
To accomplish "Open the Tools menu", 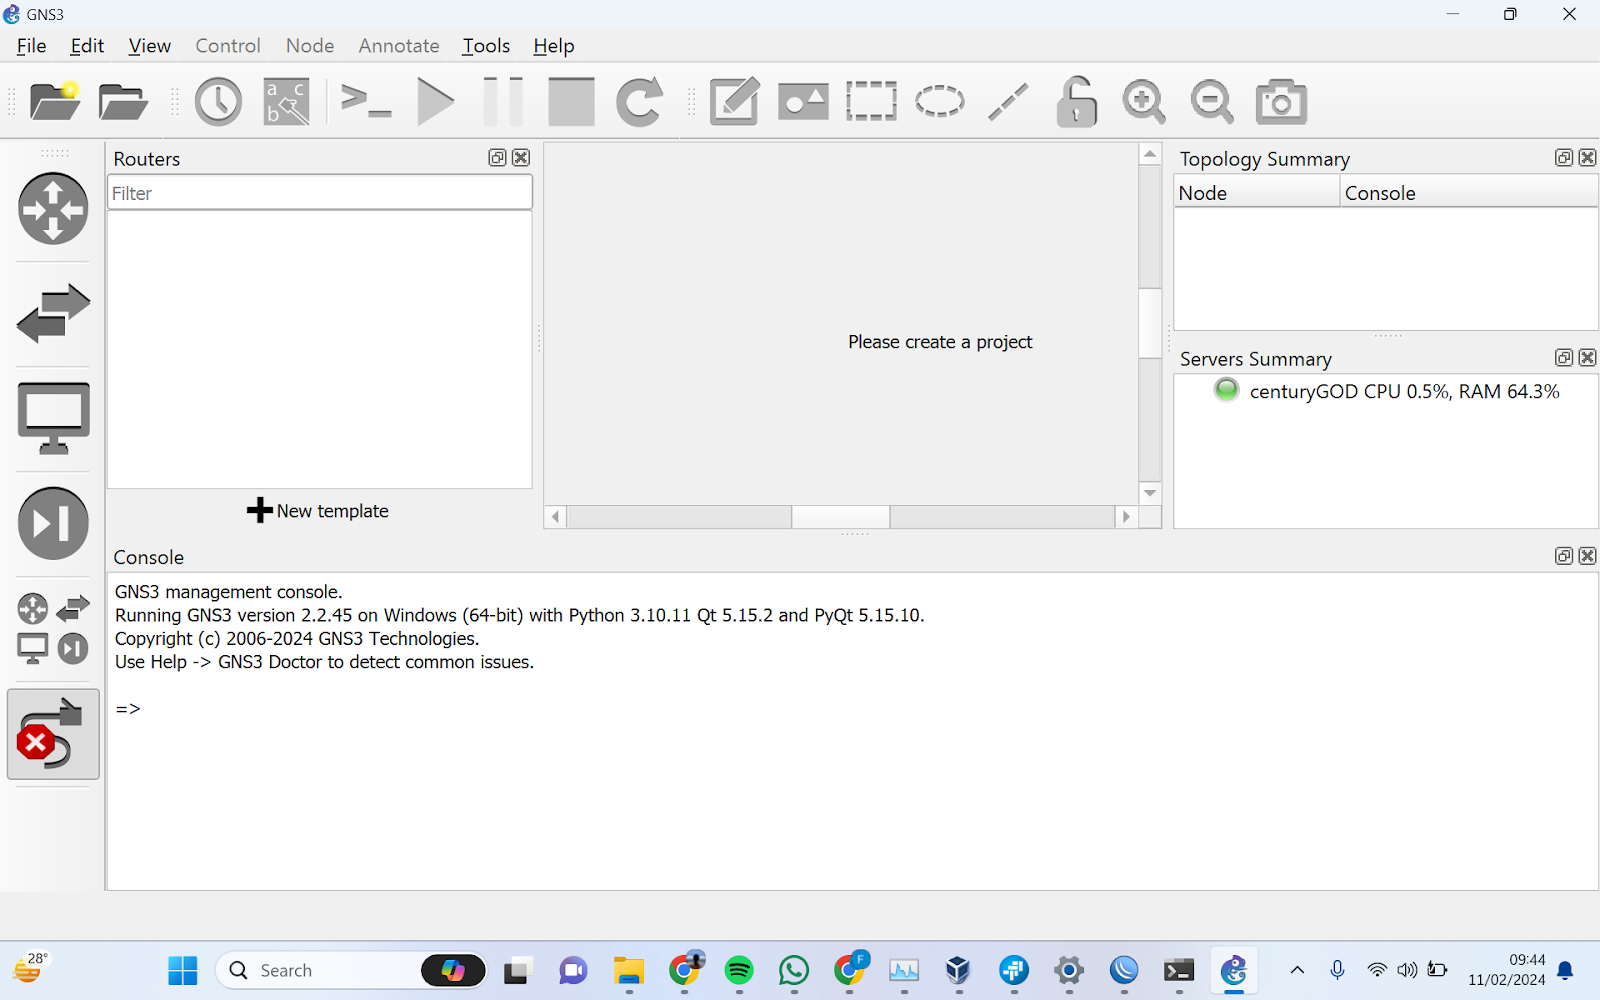I will point(486,46).
